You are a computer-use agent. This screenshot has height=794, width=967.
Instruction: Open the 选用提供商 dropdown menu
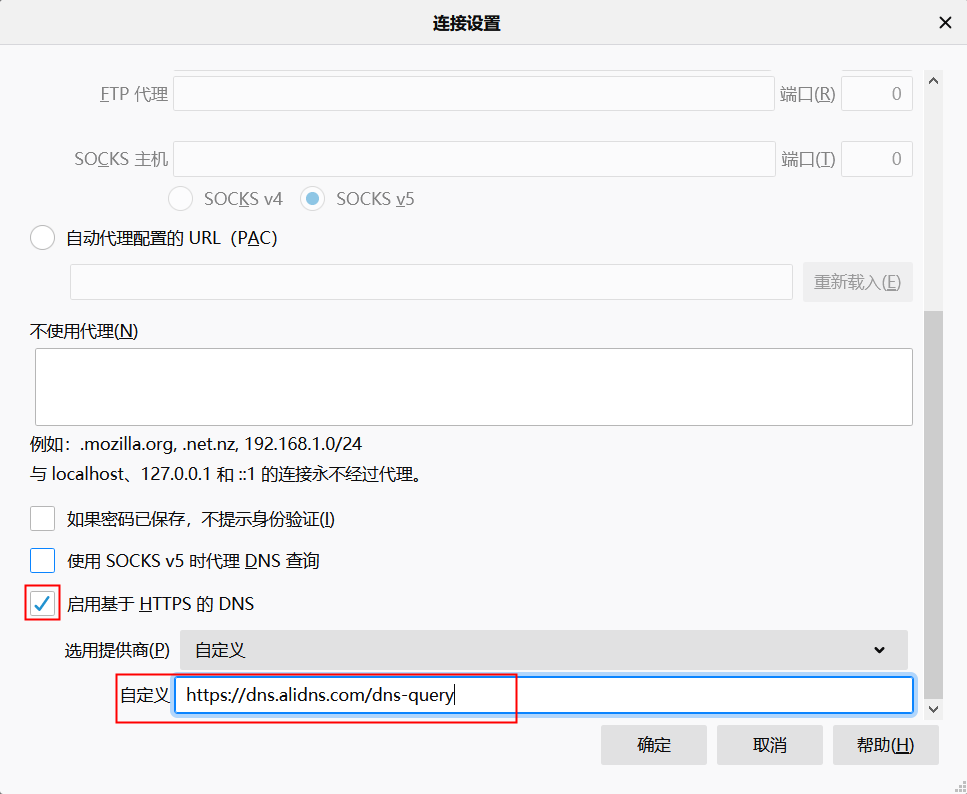(543, 650)
